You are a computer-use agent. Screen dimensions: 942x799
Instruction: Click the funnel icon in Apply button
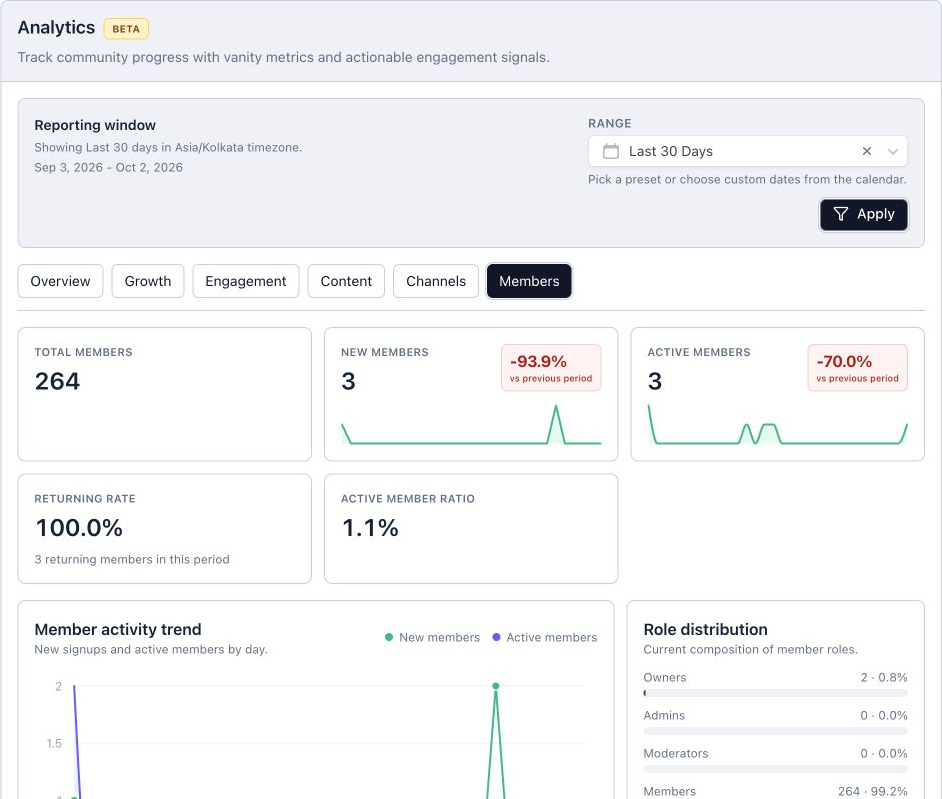(x=841, y=214)
